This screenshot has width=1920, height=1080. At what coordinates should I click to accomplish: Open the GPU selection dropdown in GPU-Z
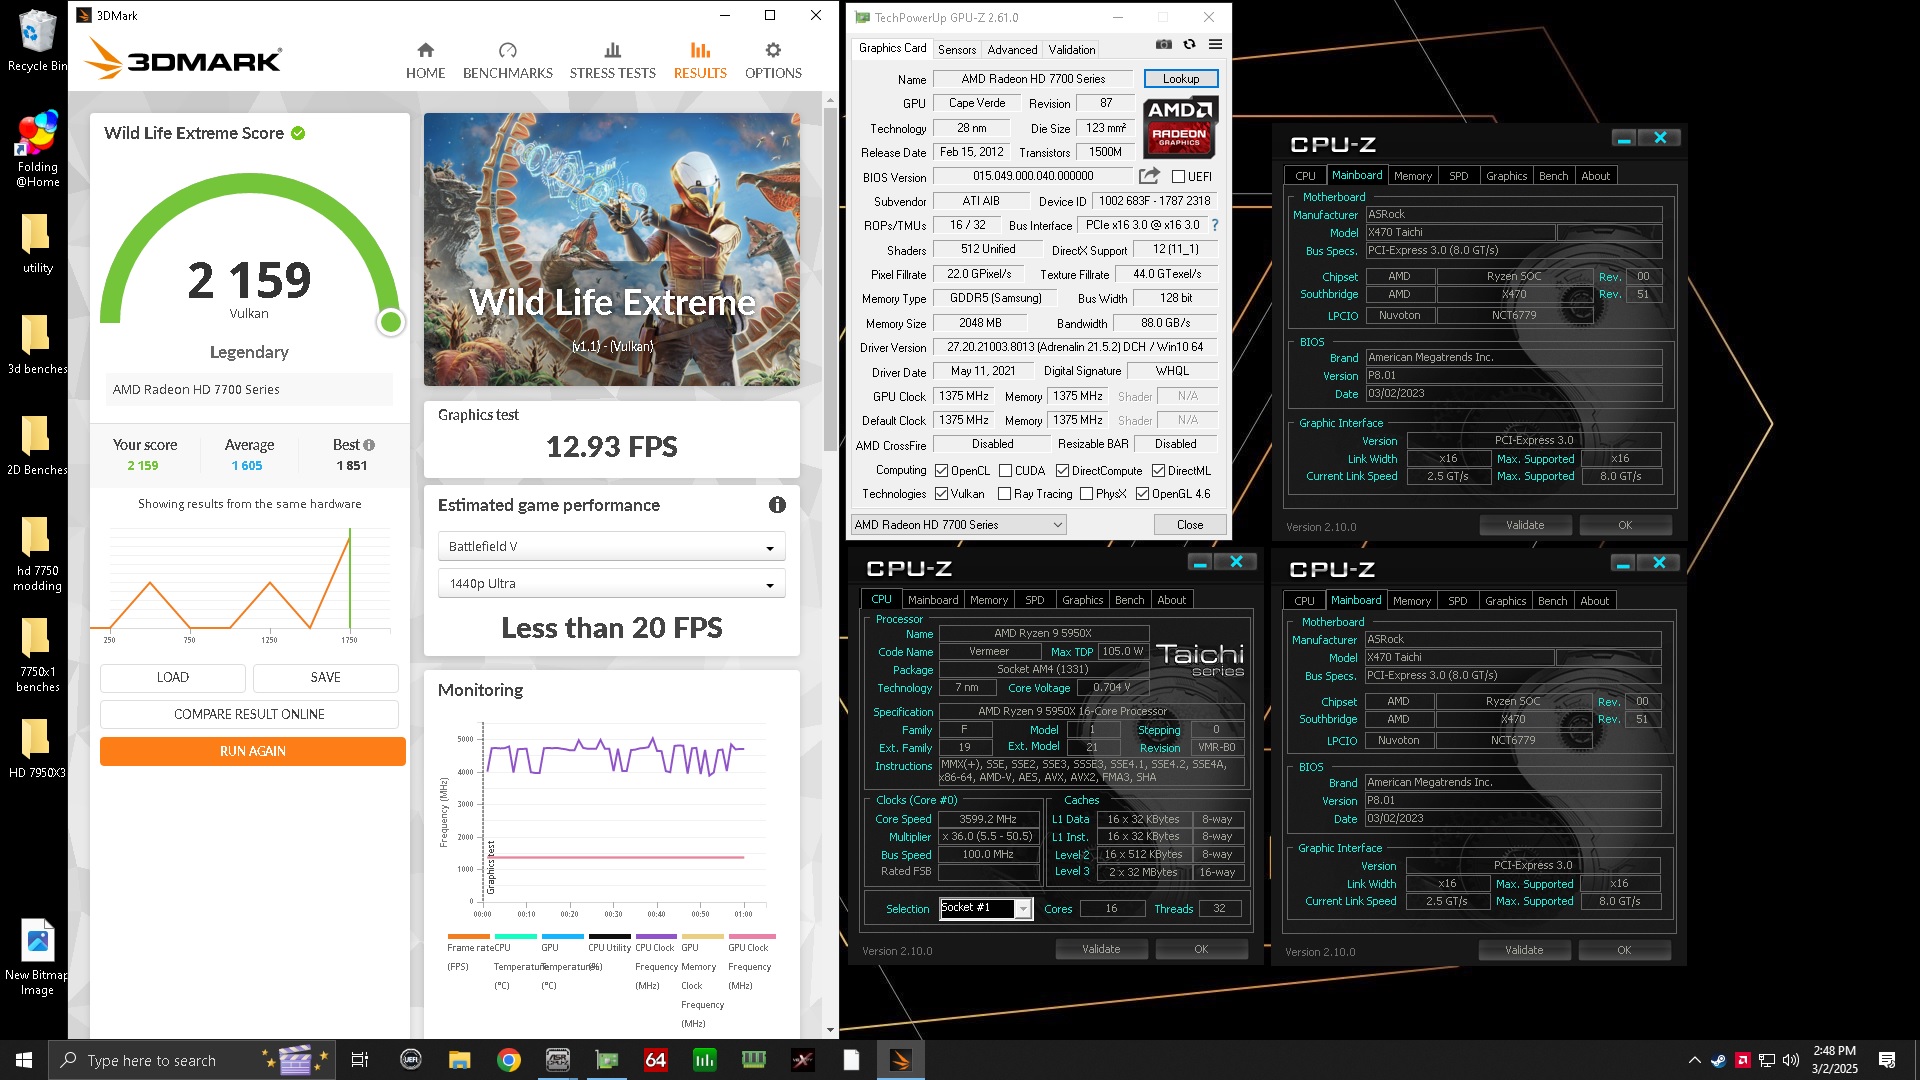click(958, 525)
